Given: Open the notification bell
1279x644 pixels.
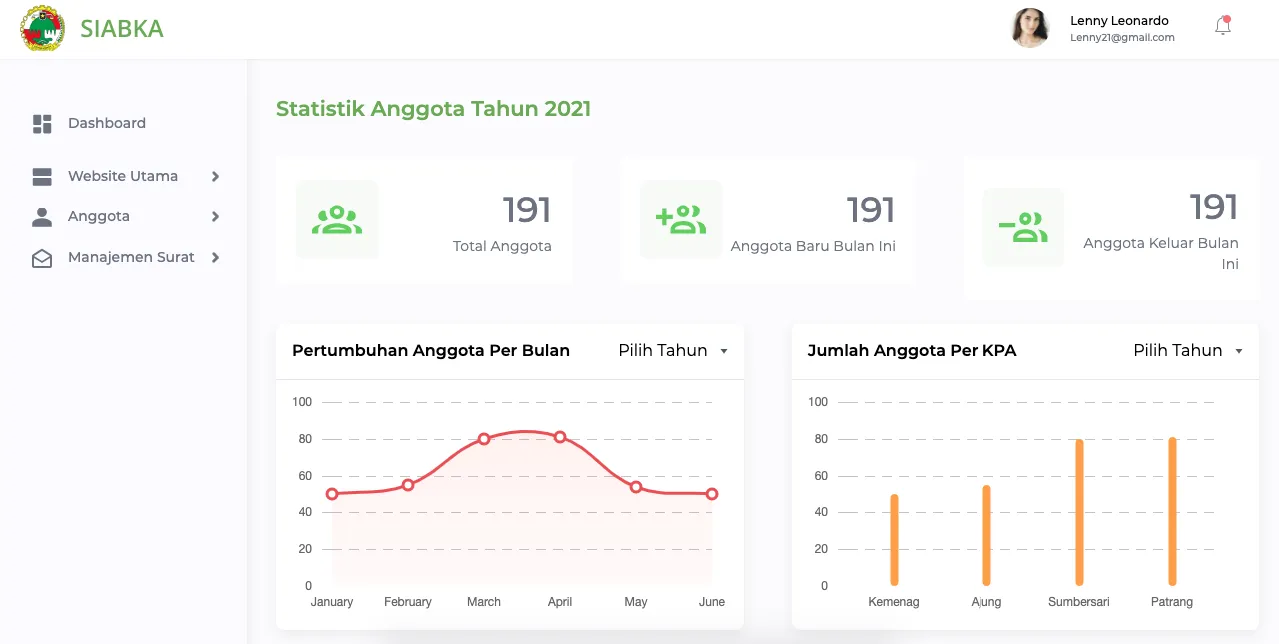Looking at the screenshot, I should coord(1222,27).
